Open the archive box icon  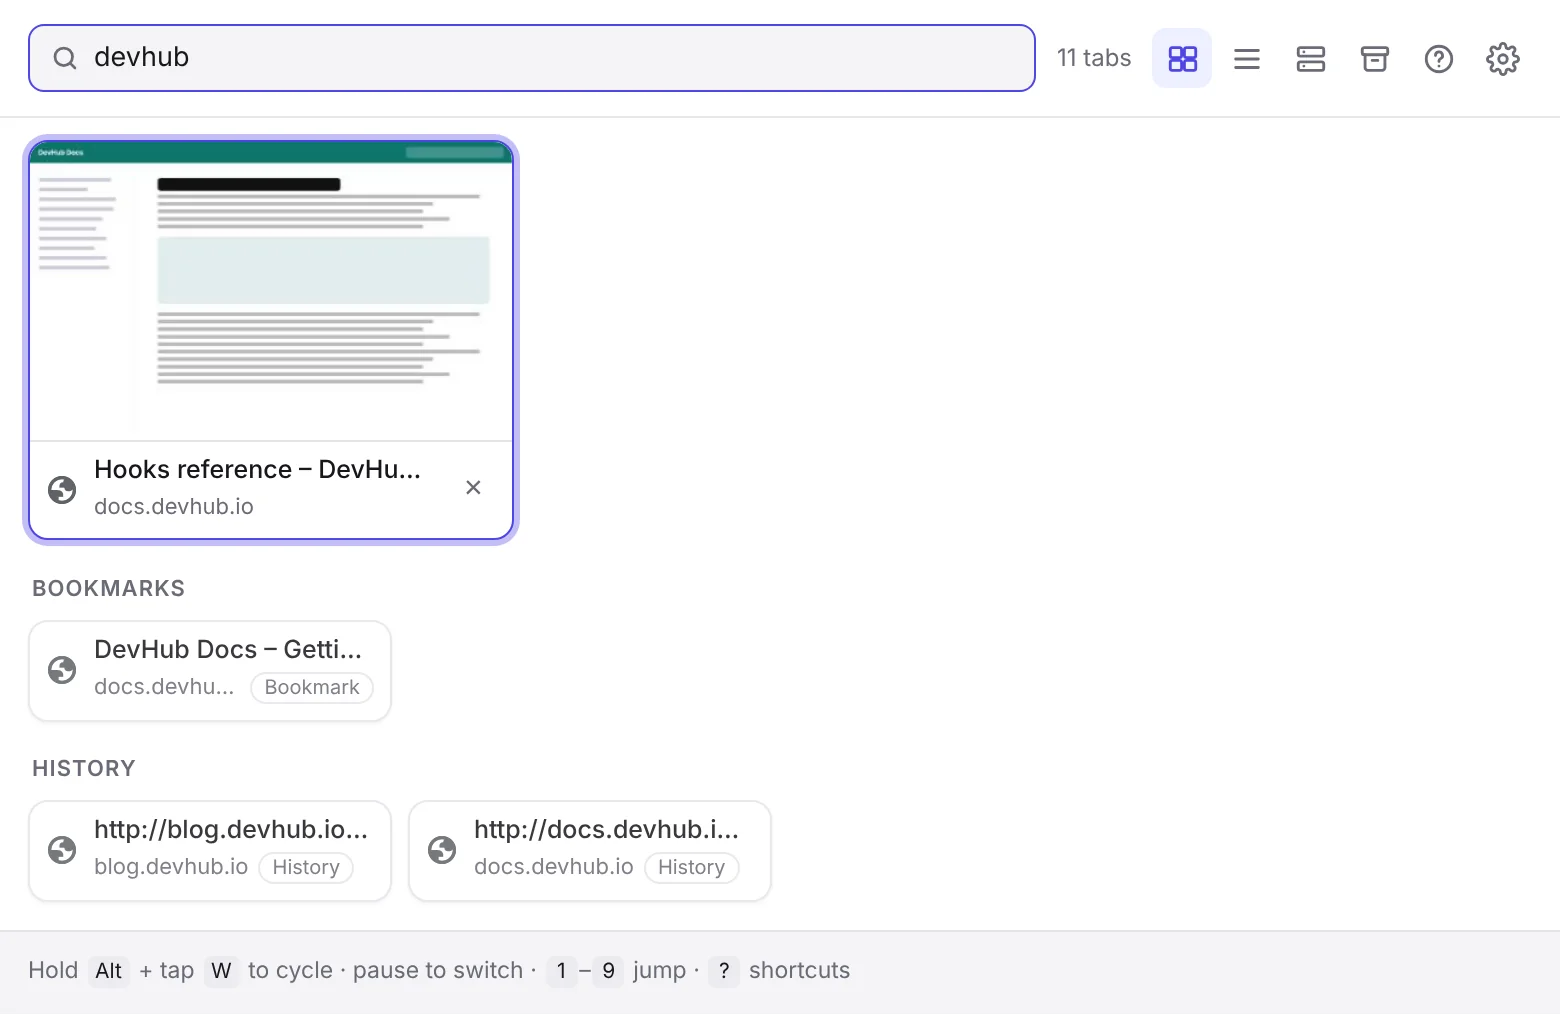(x=1374, y=59)
